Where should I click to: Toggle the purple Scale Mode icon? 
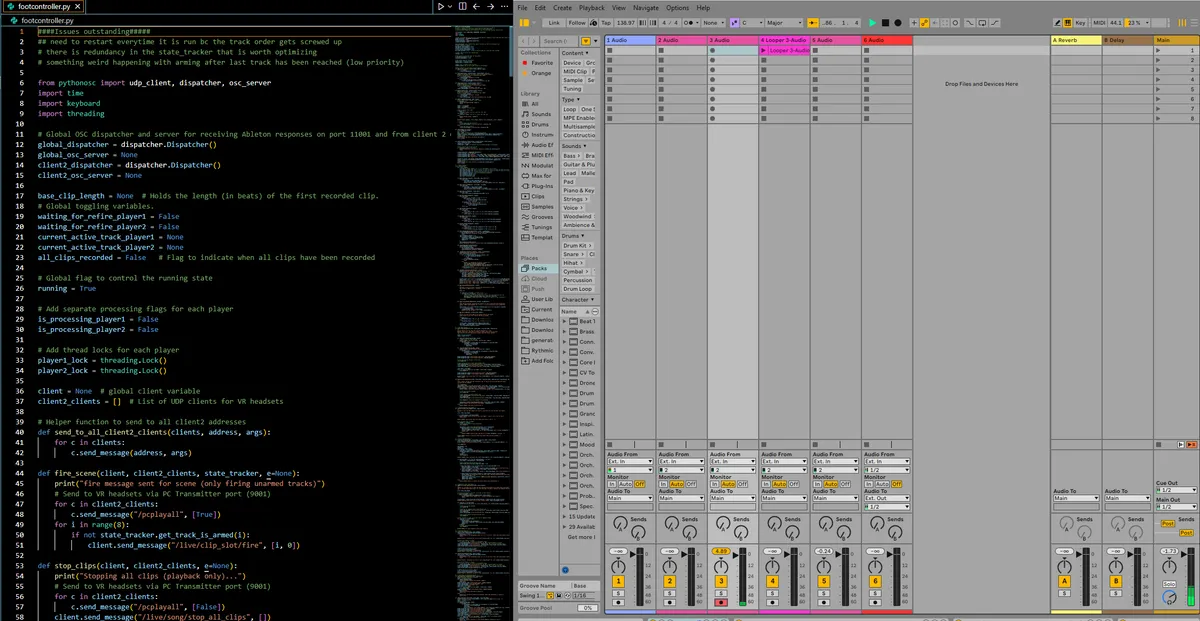[734, 23]
